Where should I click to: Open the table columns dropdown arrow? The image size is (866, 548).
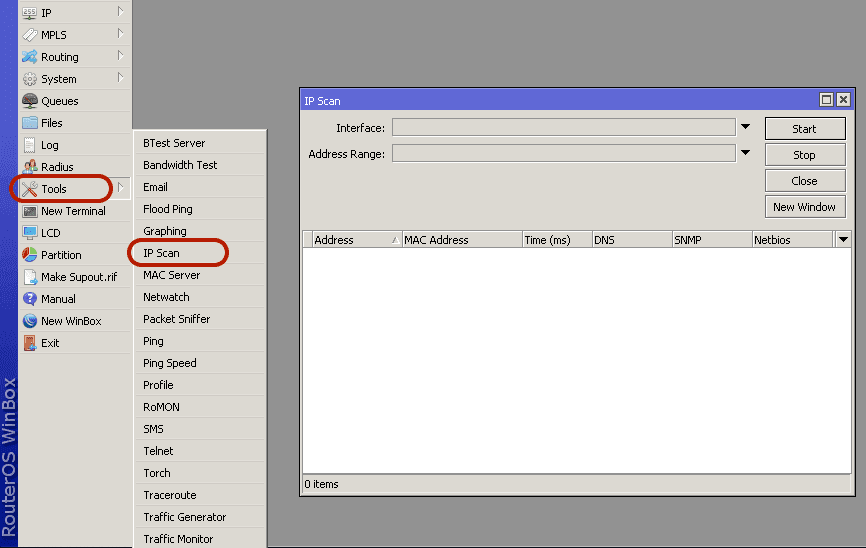tap(843, 239)
